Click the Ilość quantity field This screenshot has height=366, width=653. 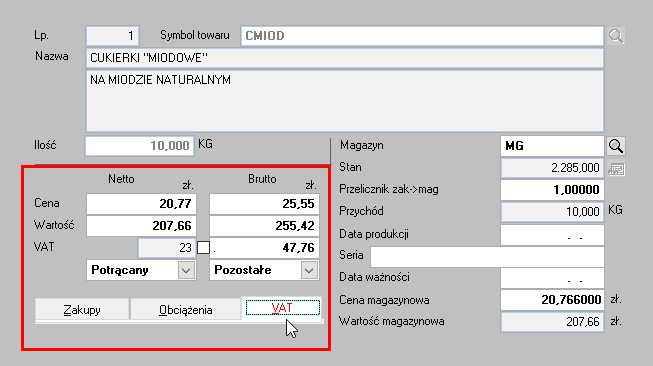(140, 146)
